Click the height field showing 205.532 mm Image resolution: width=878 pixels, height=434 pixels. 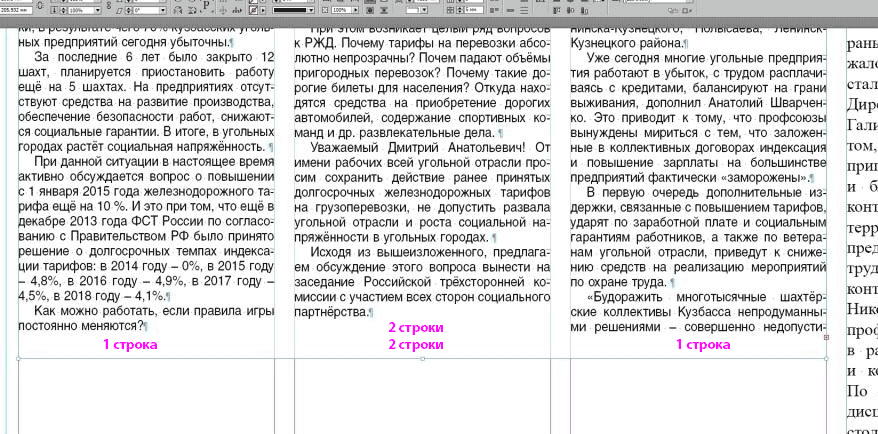(16, 10)
